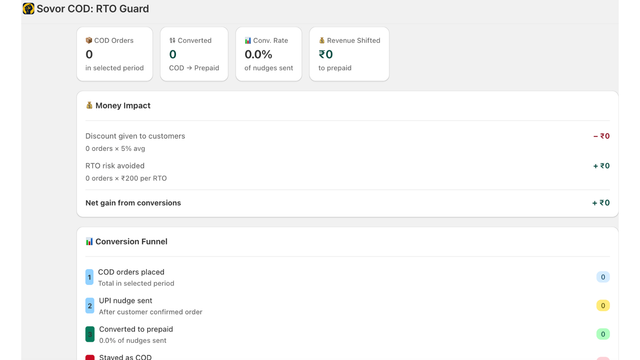Viewport: 640px width, 360px height.
Task: Click the Conversion Funnel heading
Action: click(x=131, y=242)
